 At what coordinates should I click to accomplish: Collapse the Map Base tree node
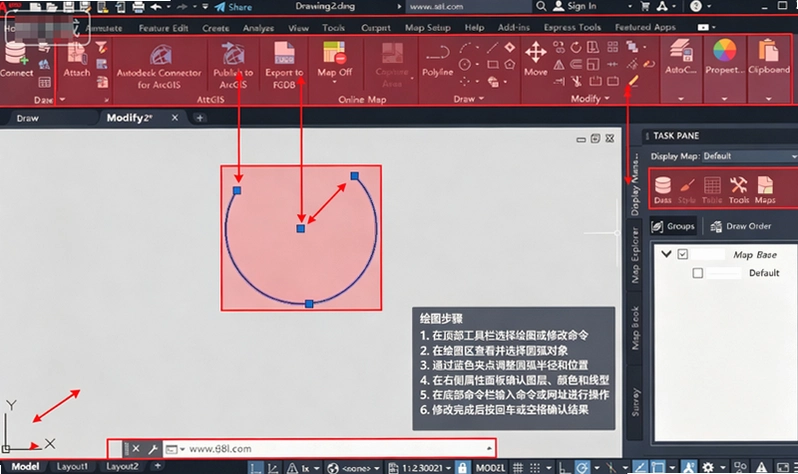[666, 254]
